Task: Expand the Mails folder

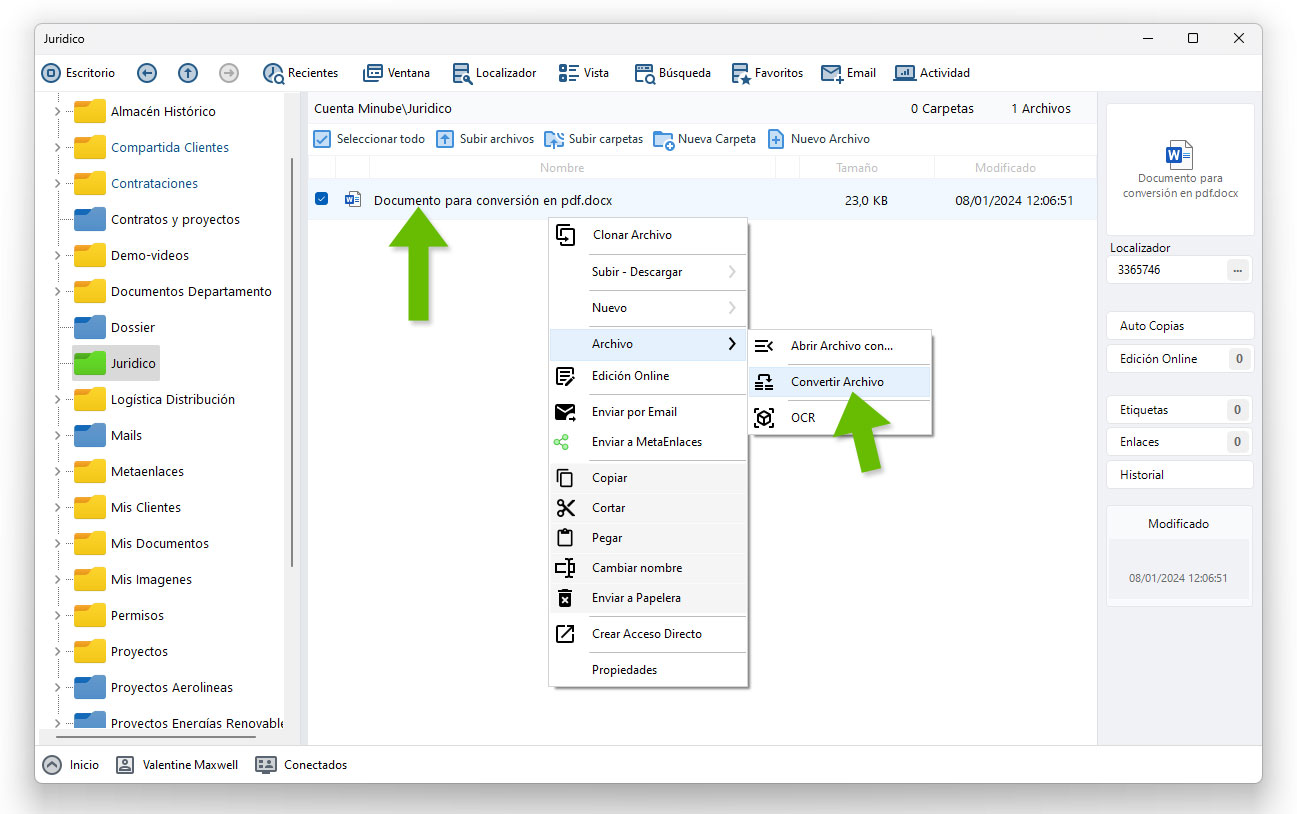Action: coord(57,436)
